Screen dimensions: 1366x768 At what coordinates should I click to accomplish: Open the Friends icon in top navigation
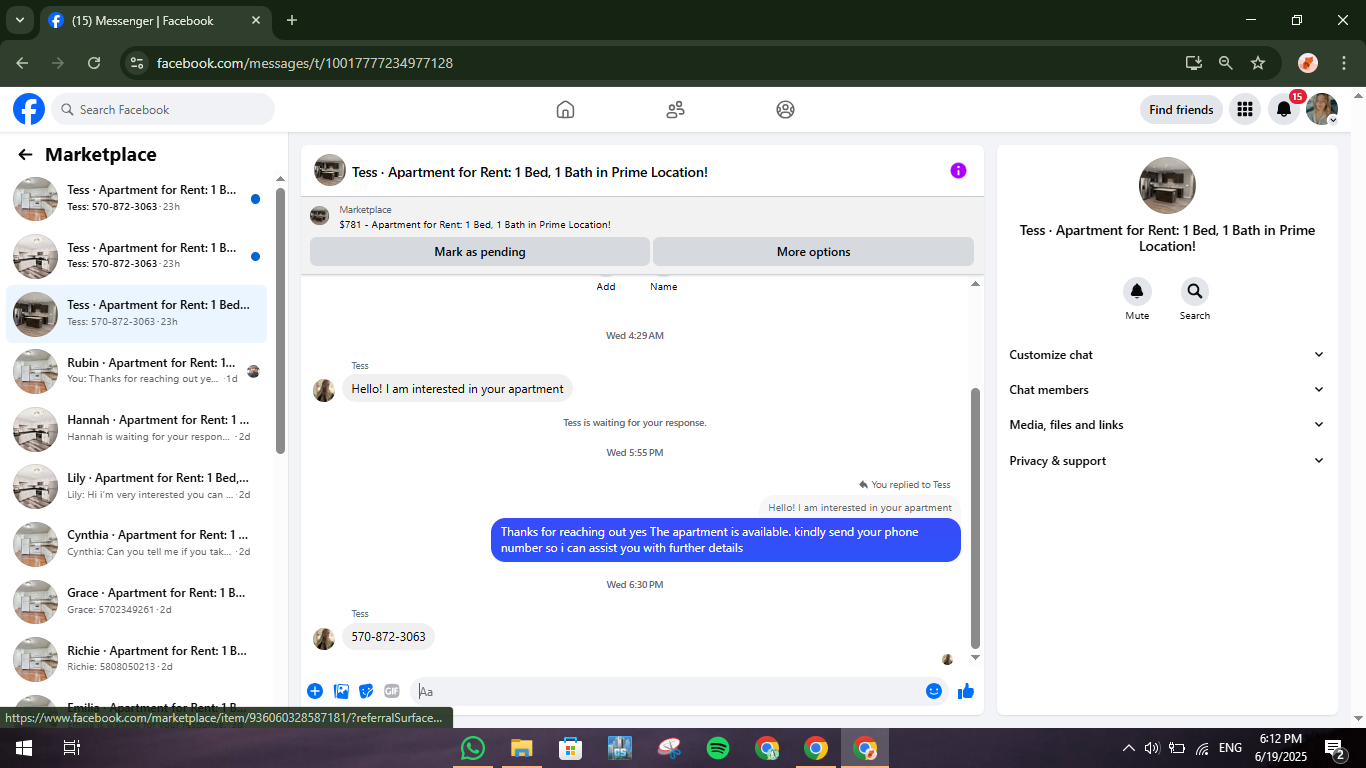click(x=675, y=110)
